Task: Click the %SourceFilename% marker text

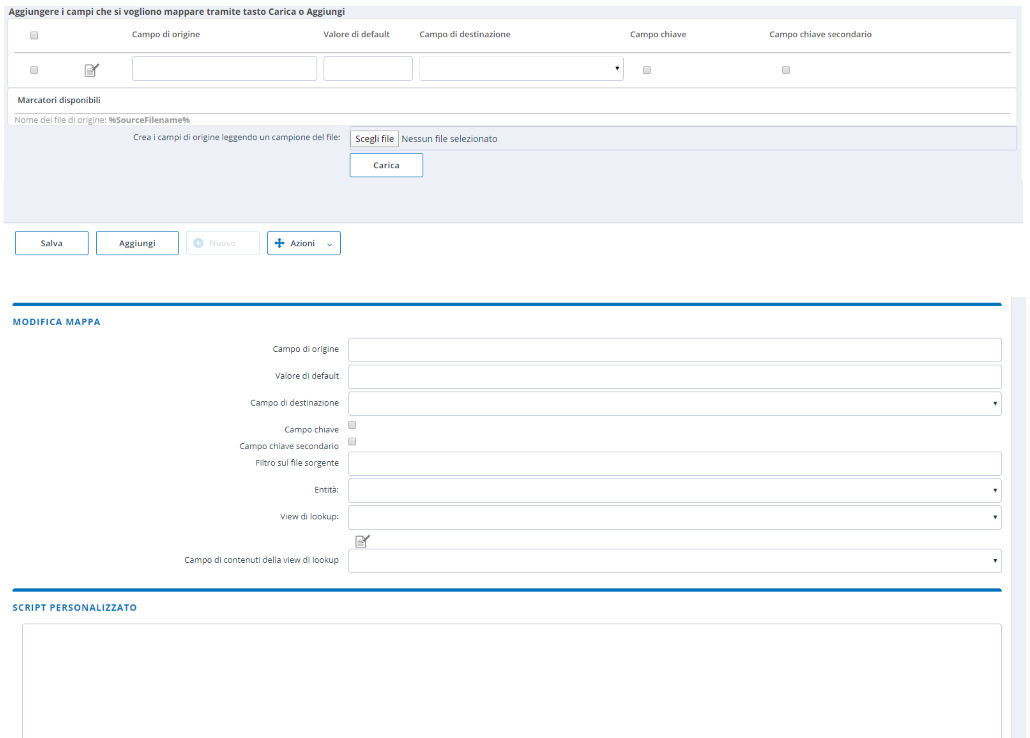Action: (149, 120)
